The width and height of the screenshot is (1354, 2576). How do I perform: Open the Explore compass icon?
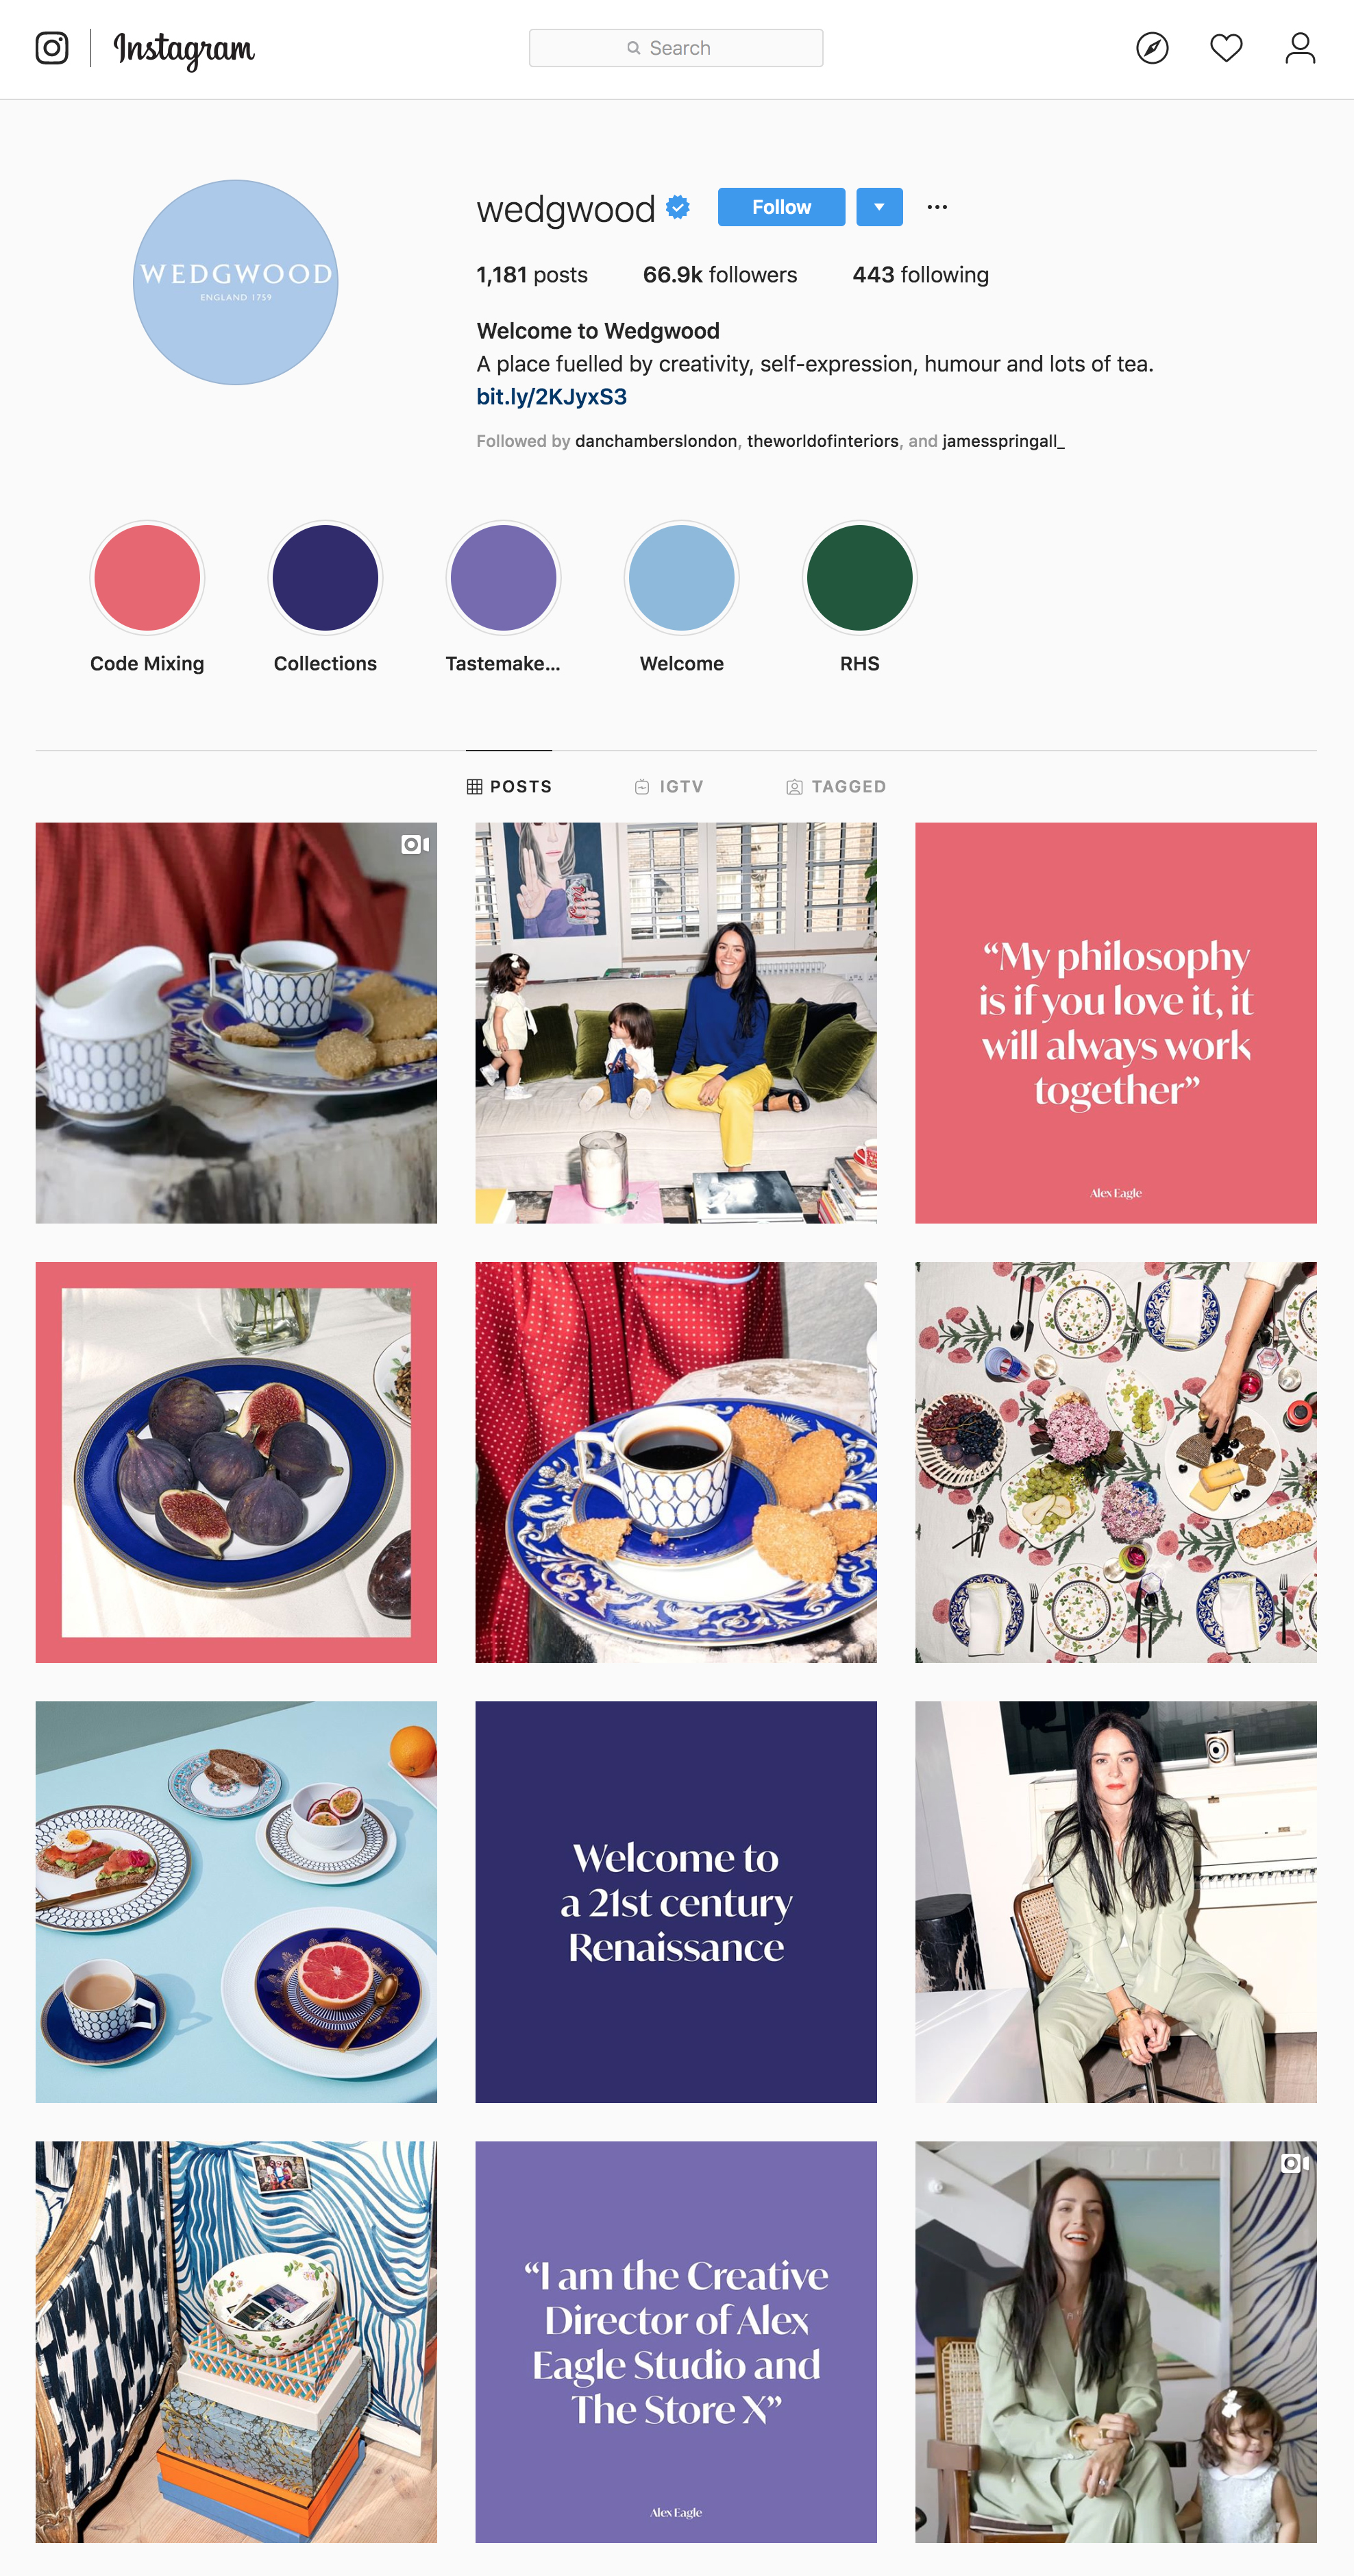(1152, 48)
